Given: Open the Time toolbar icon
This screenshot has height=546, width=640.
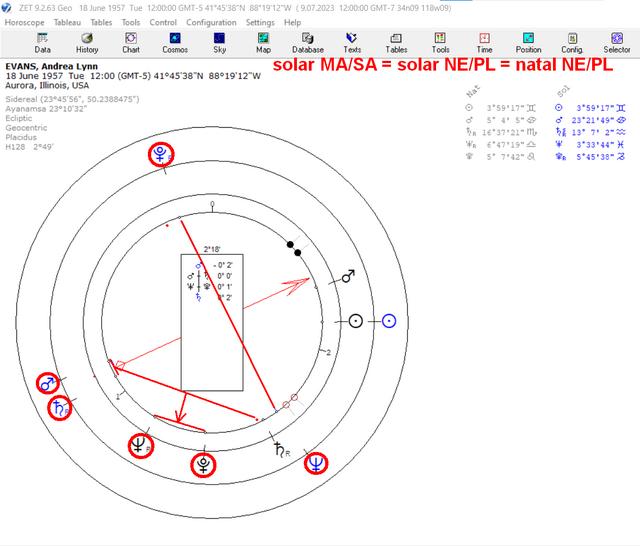Looking at the screenshot, I should [484, 43].
